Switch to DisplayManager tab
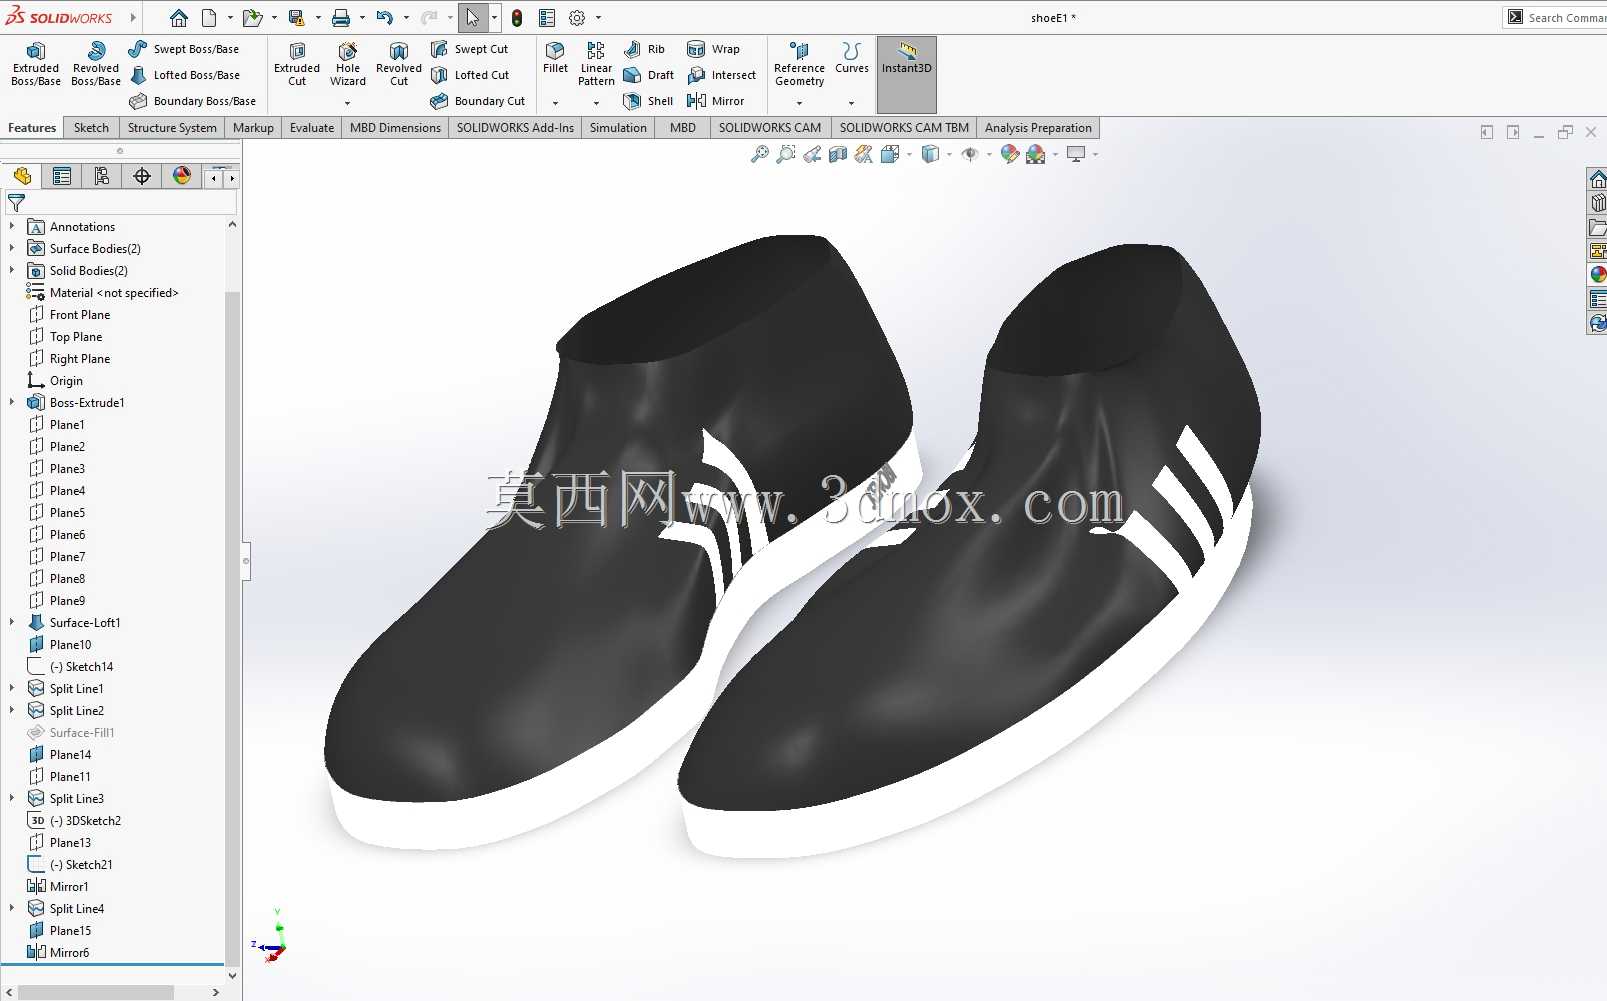The image size is (1607, 1001). pos(182,176)
